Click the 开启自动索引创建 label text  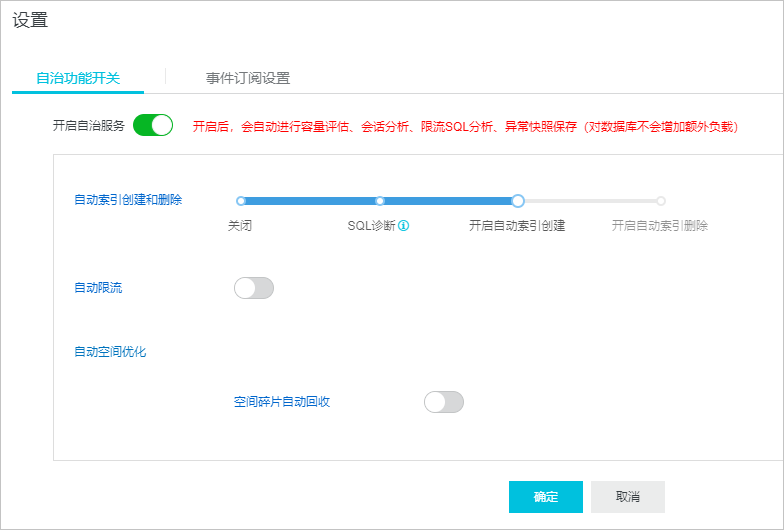click(517, 226)
